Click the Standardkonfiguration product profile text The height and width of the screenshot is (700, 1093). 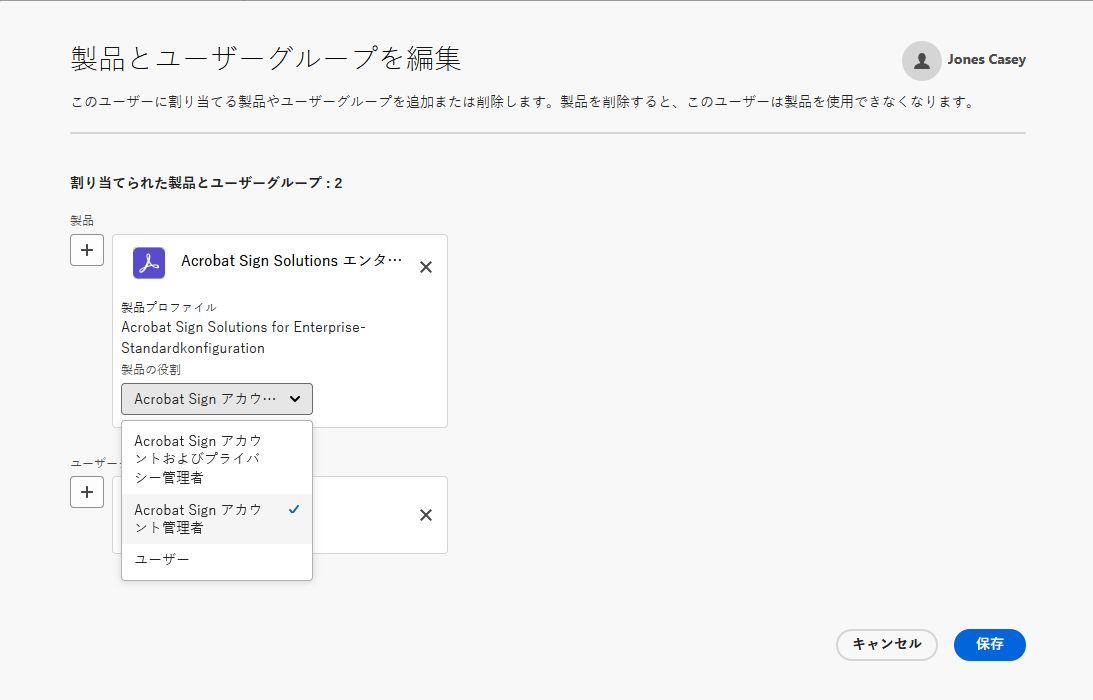[193, 348]
